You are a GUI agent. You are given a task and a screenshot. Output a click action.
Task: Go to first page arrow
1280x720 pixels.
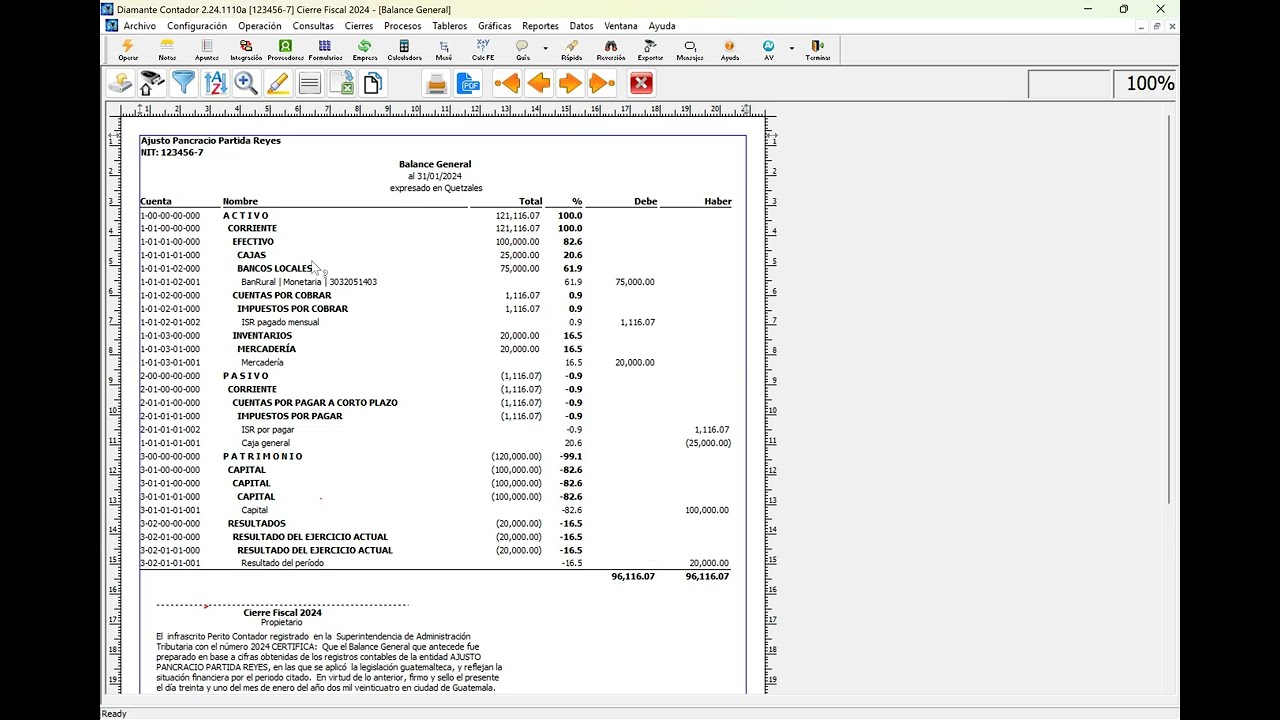click(507, 84)
